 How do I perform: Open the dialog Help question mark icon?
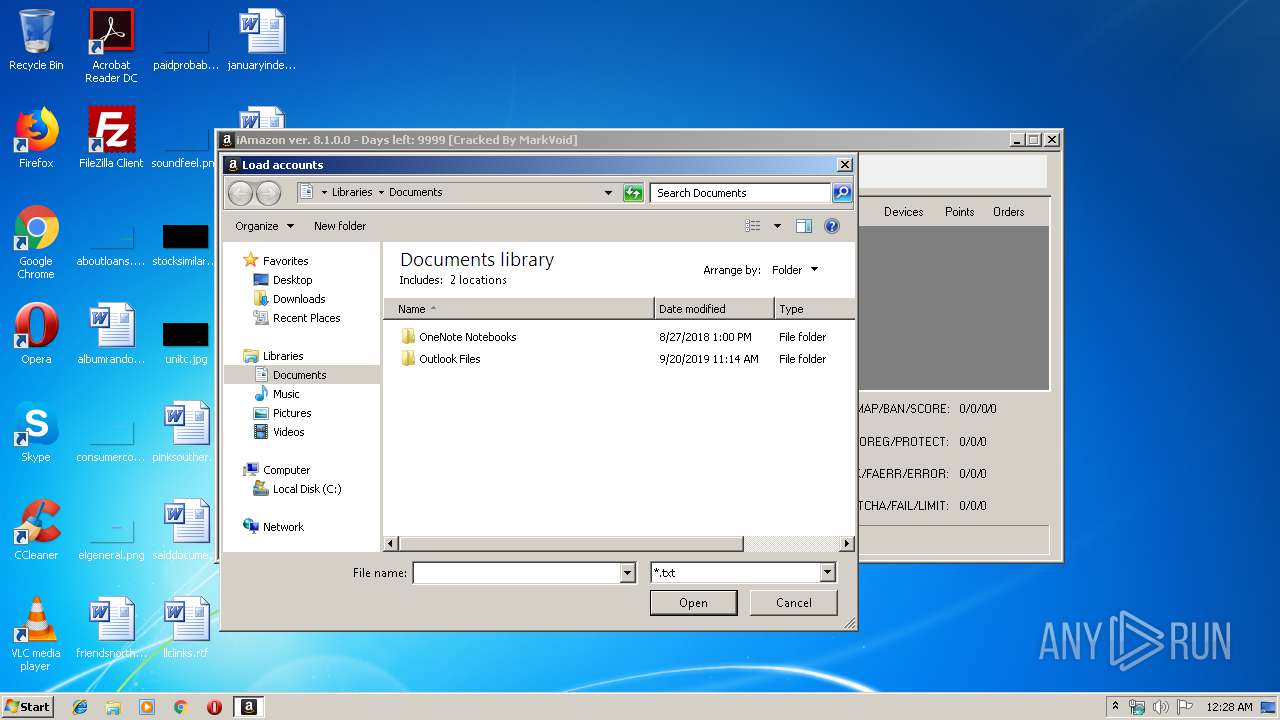832,226
